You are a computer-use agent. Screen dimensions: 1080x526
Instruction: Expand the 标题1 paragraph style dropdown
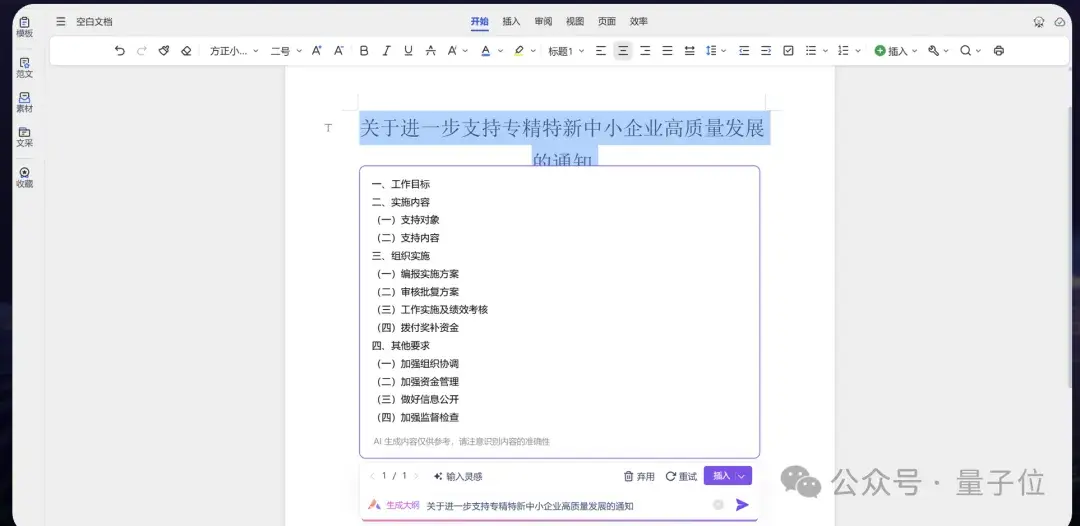click(565, 51)
